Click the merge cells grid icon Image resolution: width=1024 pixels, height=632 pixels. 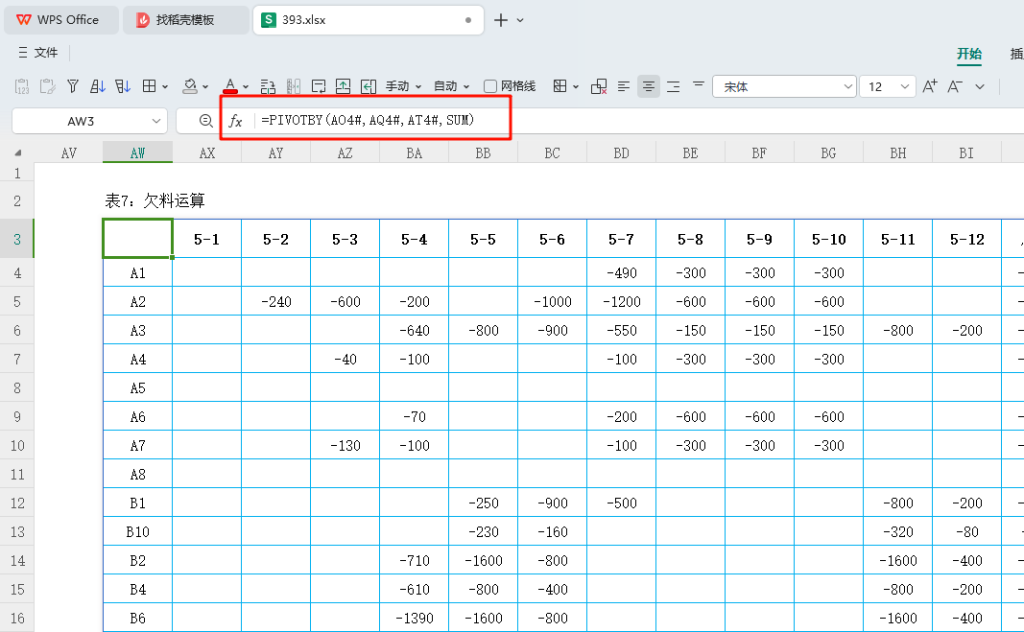coord(560,86)
